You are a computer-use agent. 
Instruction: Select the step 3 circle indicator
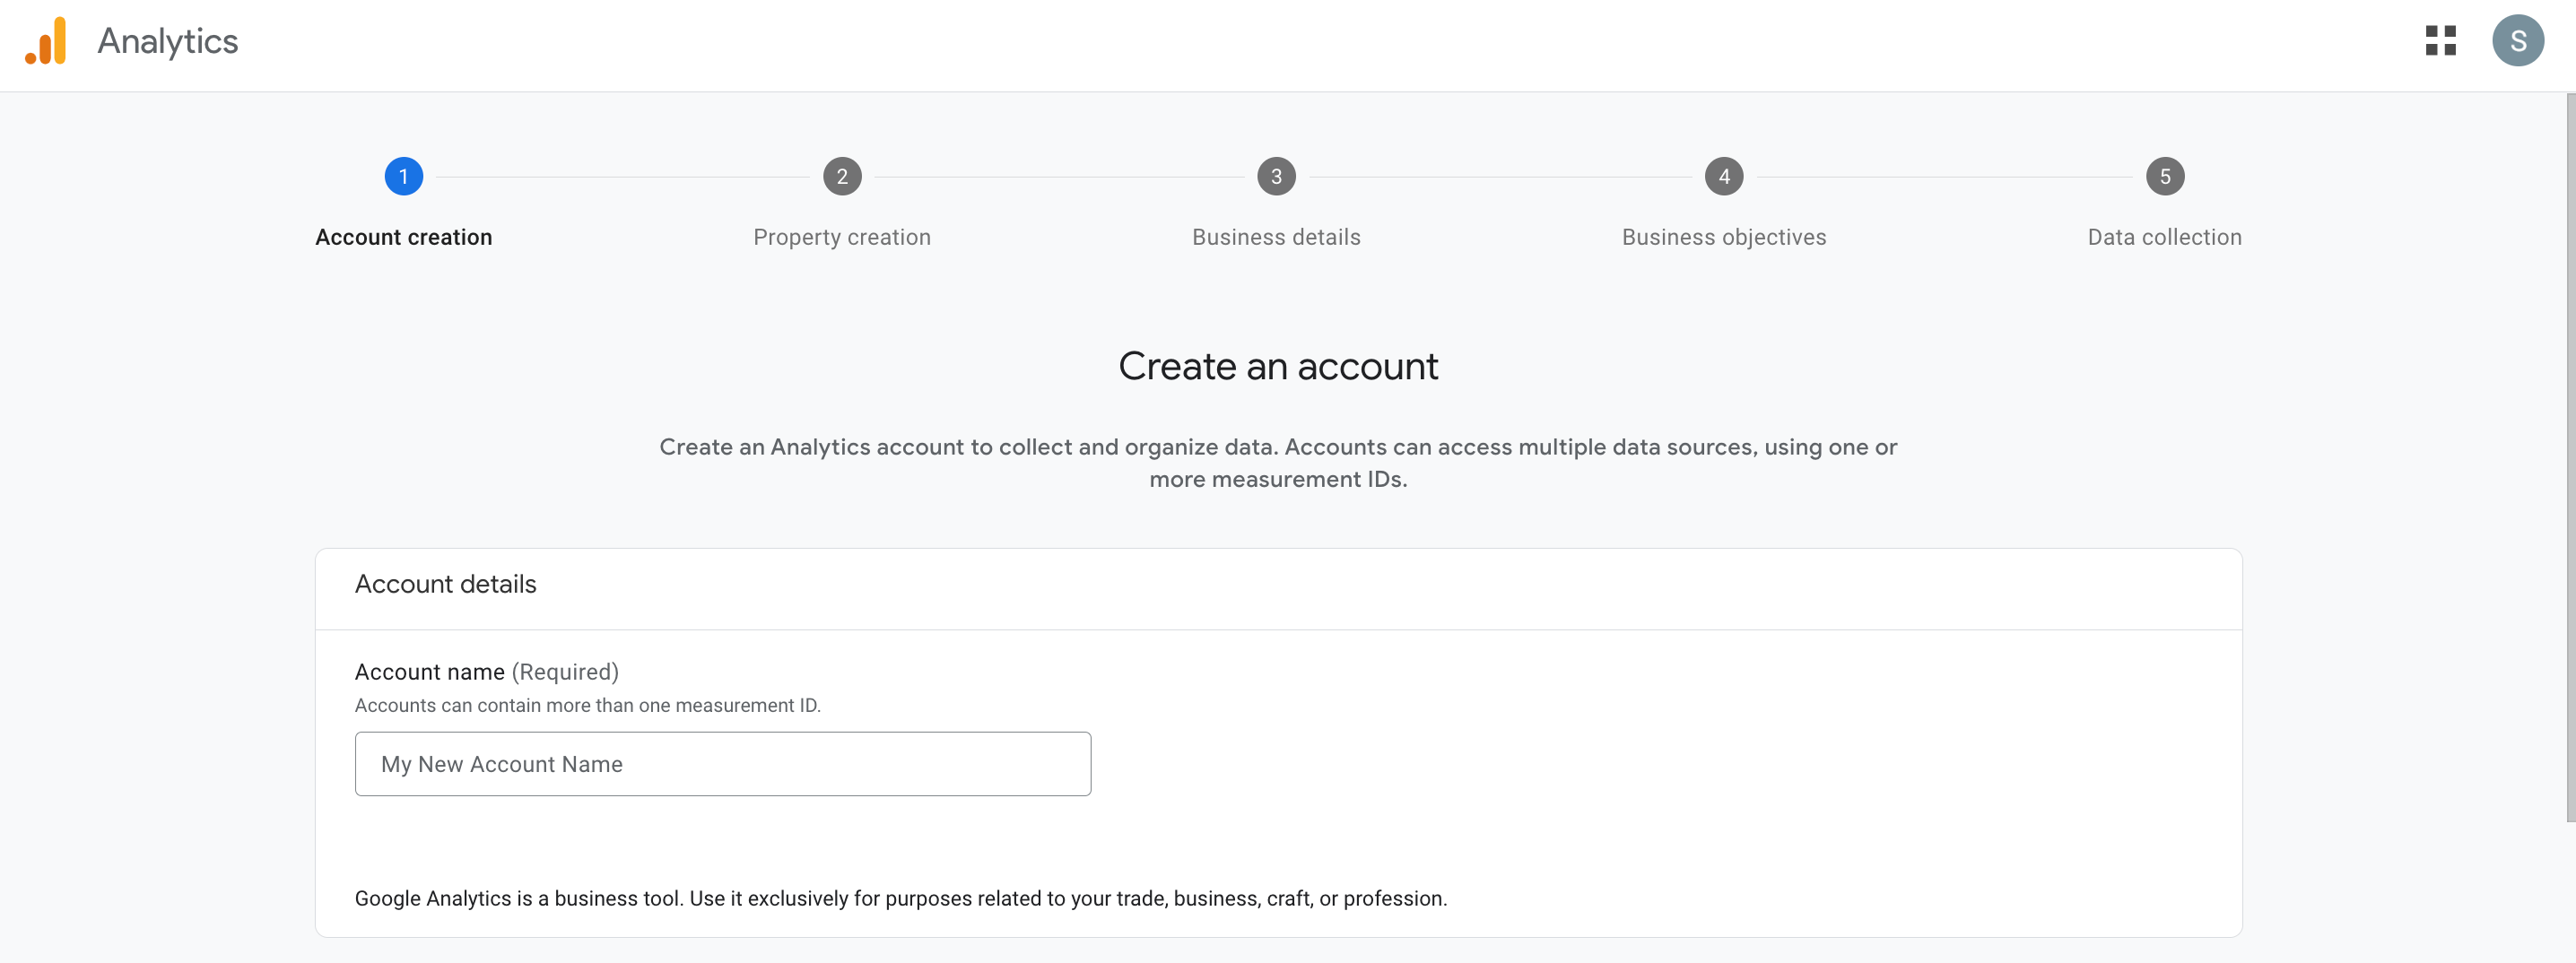point(1276,177)
